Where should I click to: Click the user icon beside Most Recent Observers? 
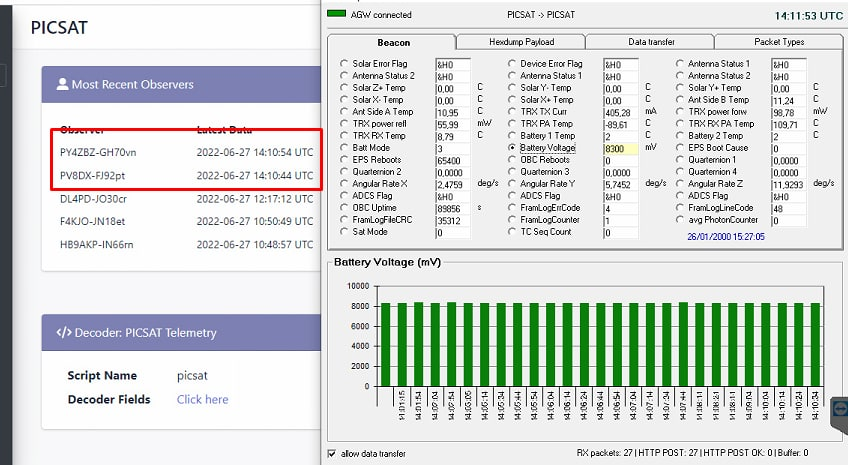point(63,84)
